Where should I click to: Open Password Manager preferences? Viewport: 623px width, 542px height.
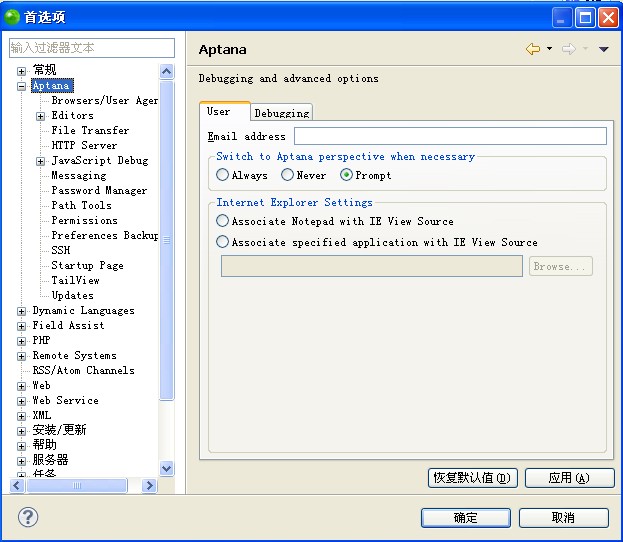coord(99,190)
